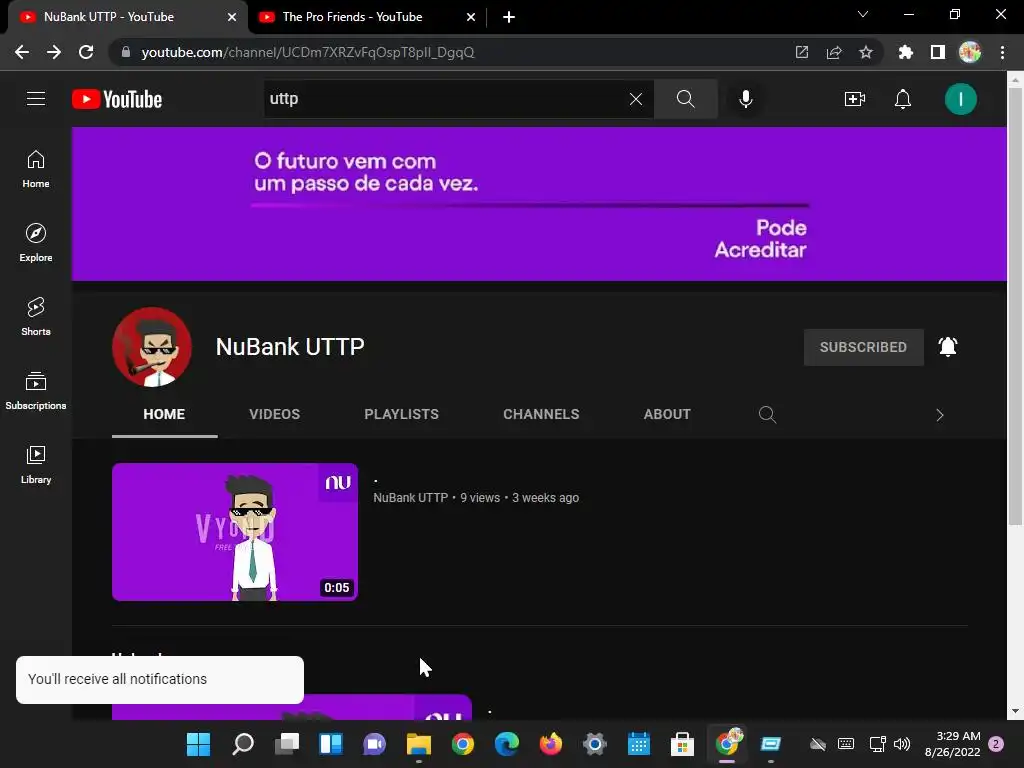Start voice search with the microphone icon

pos(745,99)
